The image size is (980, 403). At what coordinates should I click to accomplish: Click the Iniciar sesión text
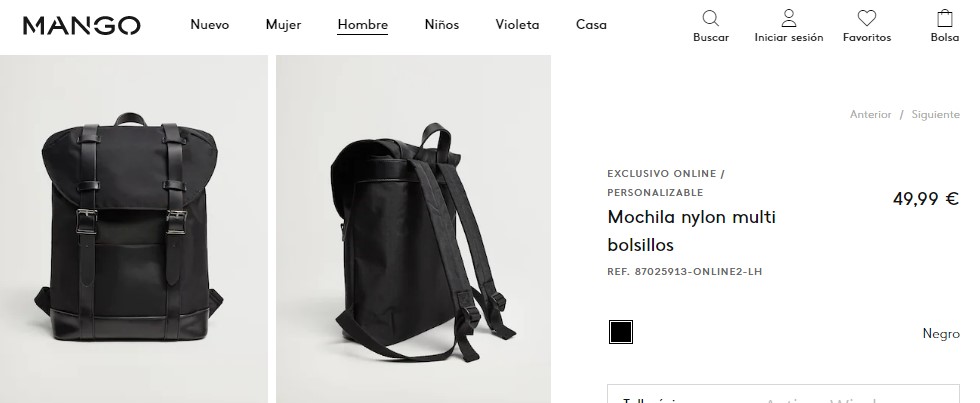coord(789,37)
